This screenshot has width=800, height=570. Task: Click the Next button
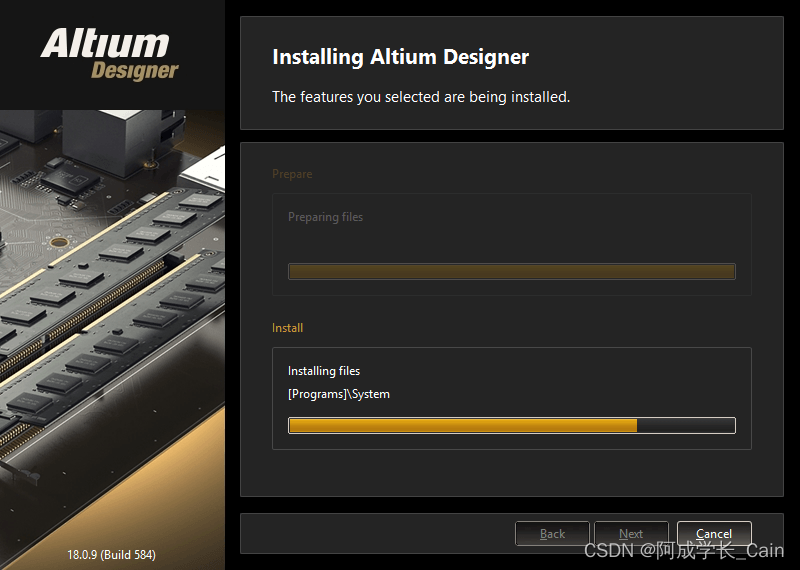tap(631, 534)
